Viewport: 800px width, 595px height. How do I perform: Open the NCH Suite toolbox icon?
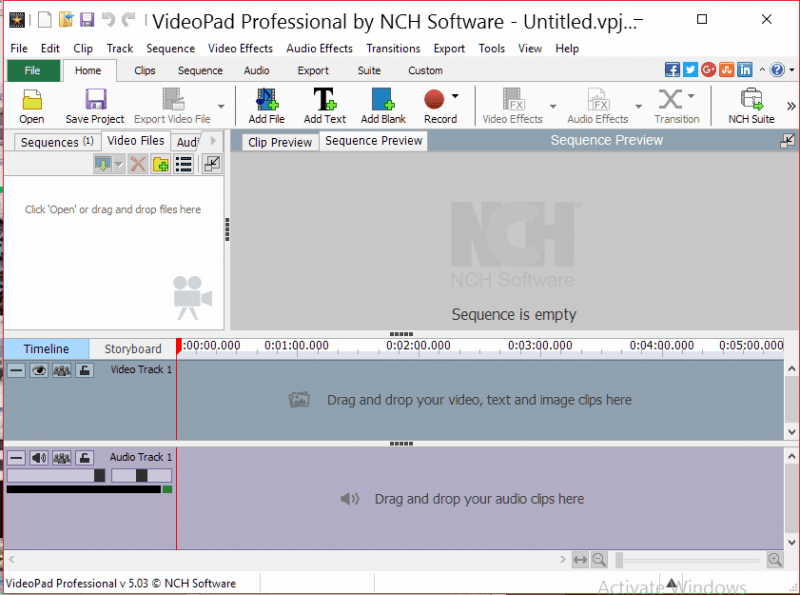click(751, 99)
